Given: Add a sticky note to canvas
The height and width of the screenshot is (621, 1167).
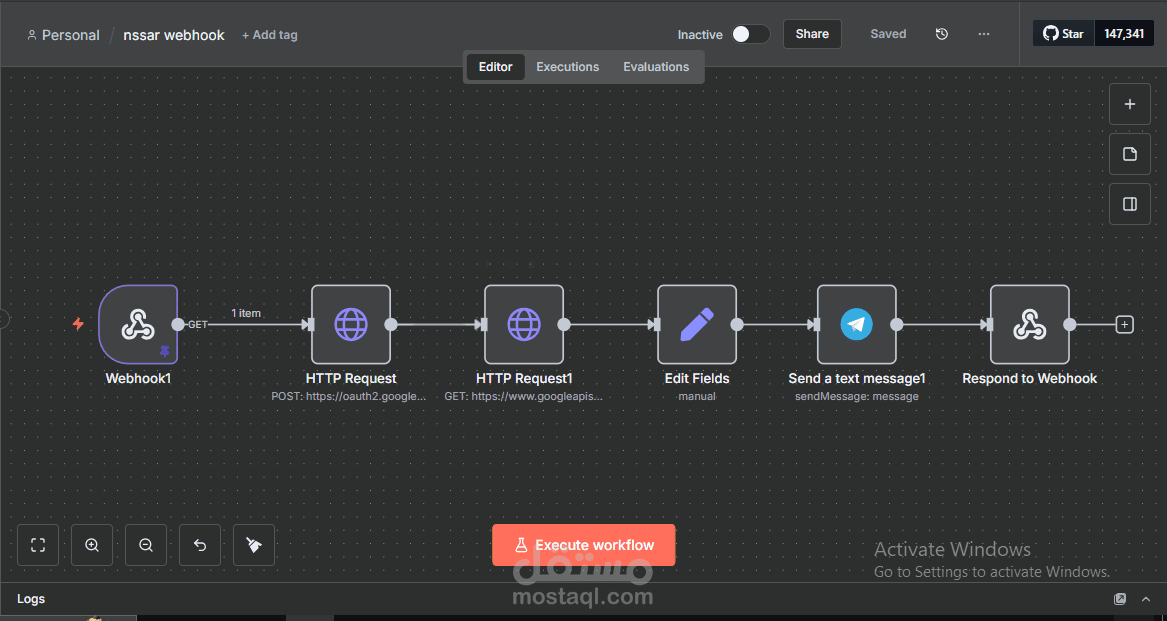Looking at the screenshot, I should pos(1130,154).
